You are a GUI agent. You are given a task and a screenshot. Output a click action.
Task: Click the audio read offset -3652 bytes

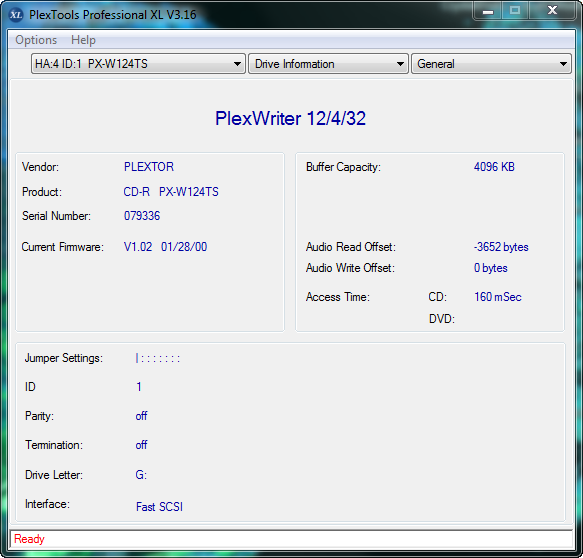501,247
